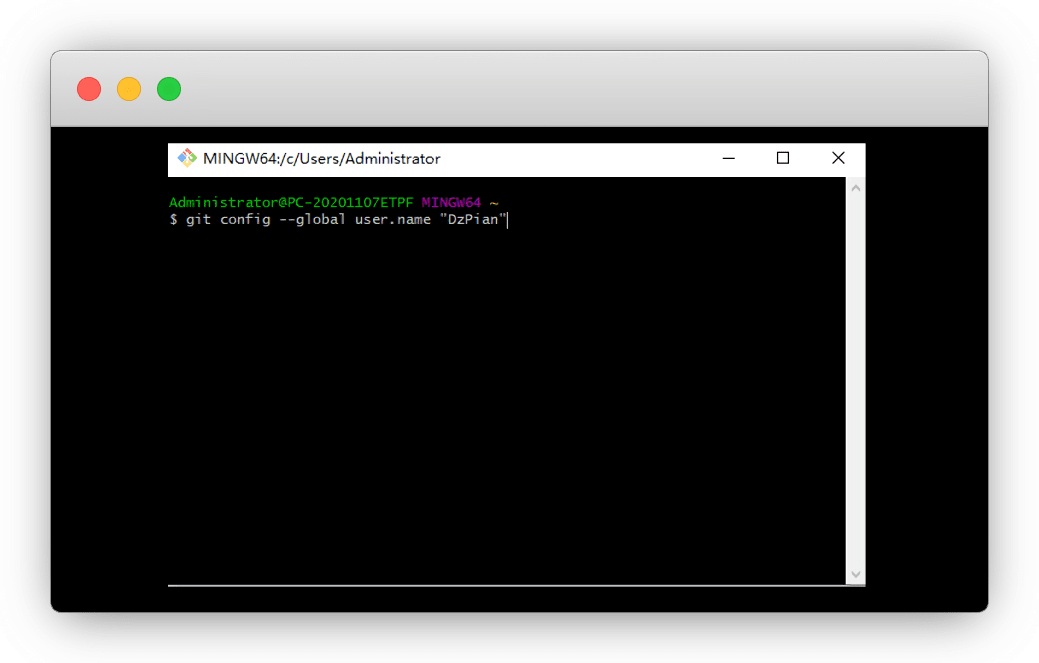Click the Git Bash logo in title bar

pyautogui.click(x=186, y=158)
